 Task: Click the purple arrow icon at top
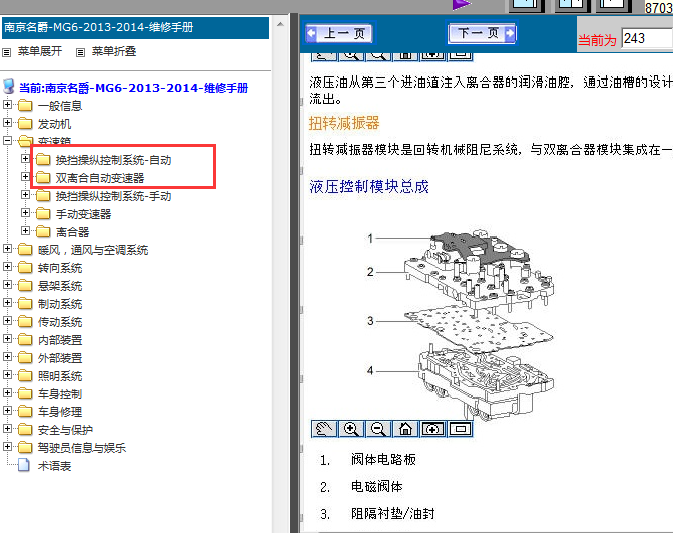[462, 5]
